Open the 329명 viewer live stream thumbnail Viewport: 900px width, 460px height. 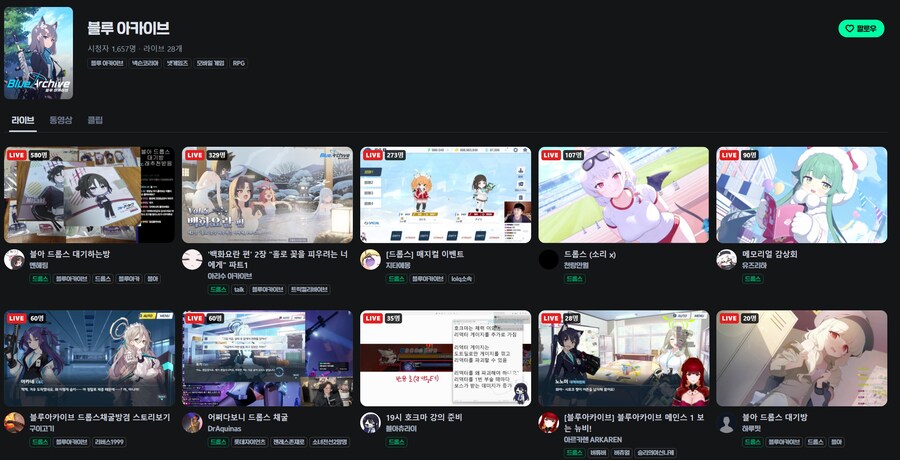click(267, 195)
